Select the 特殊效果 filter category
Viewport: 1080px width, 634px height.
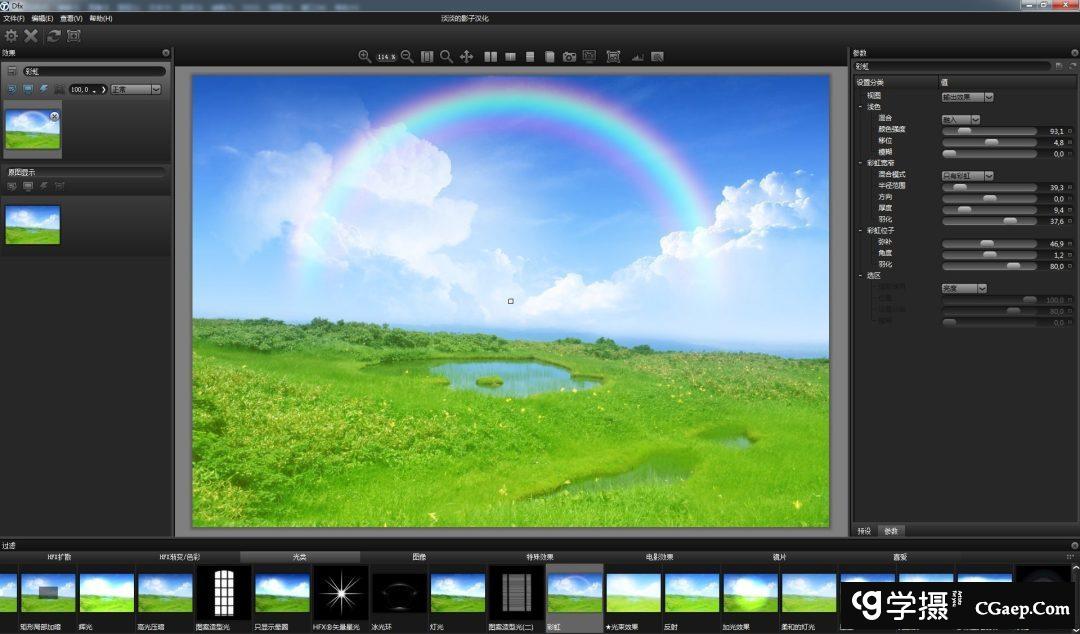pos(540,557)
